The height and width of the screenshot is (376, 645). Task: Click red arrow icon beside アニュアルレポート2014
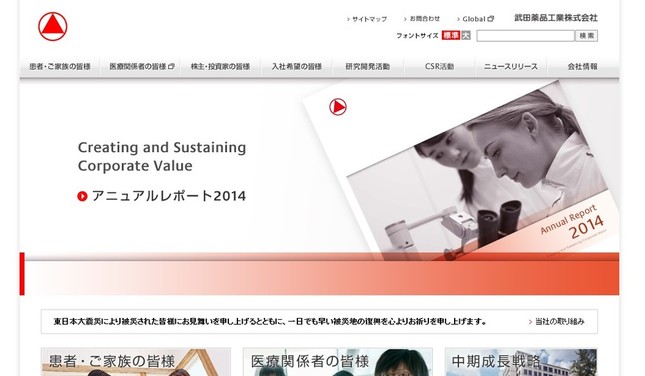point(82,196)
